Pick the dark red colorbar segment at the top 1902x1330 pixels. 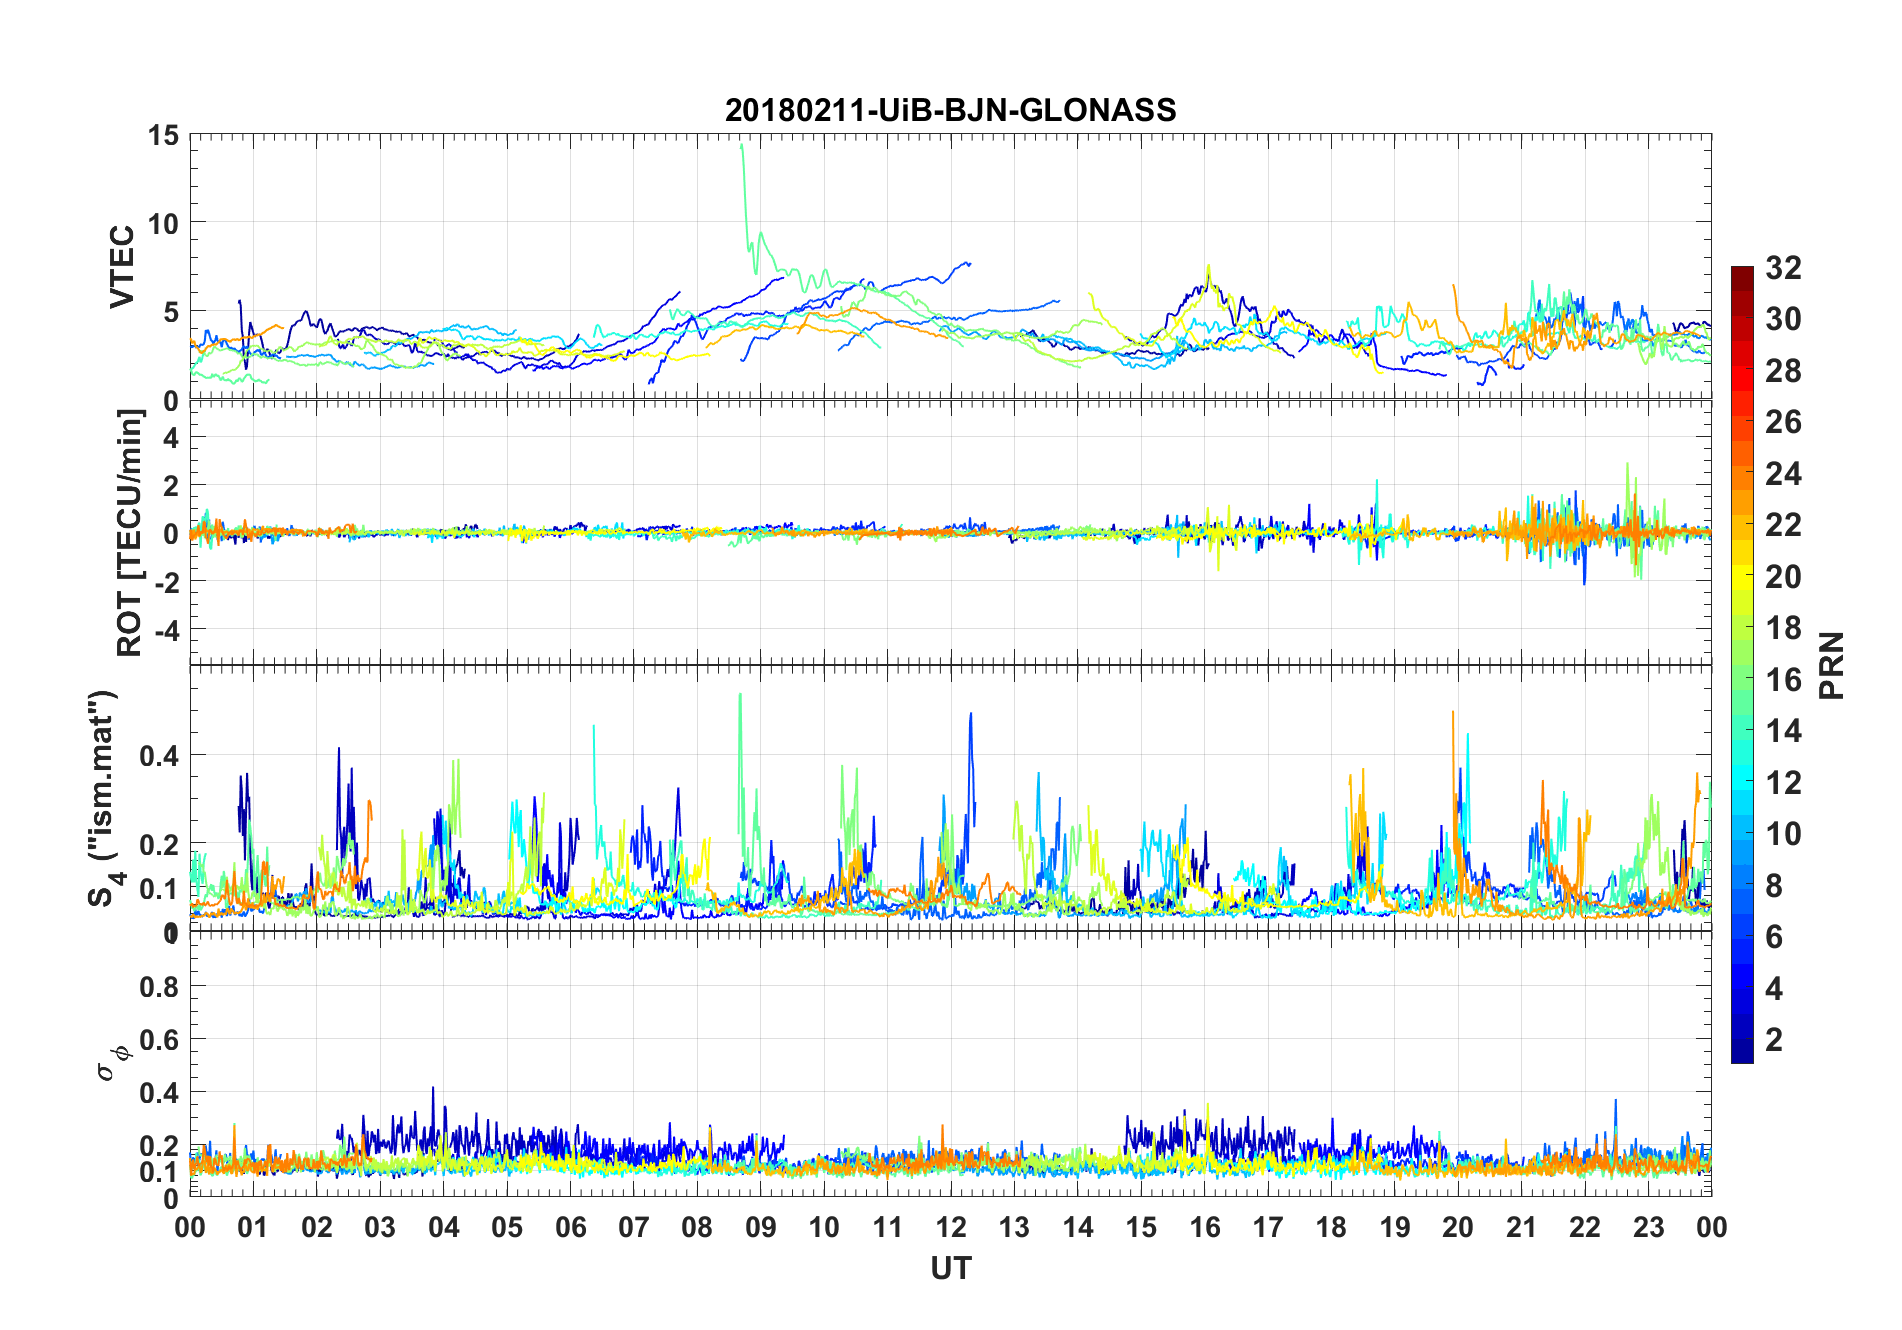point(1742,274)
